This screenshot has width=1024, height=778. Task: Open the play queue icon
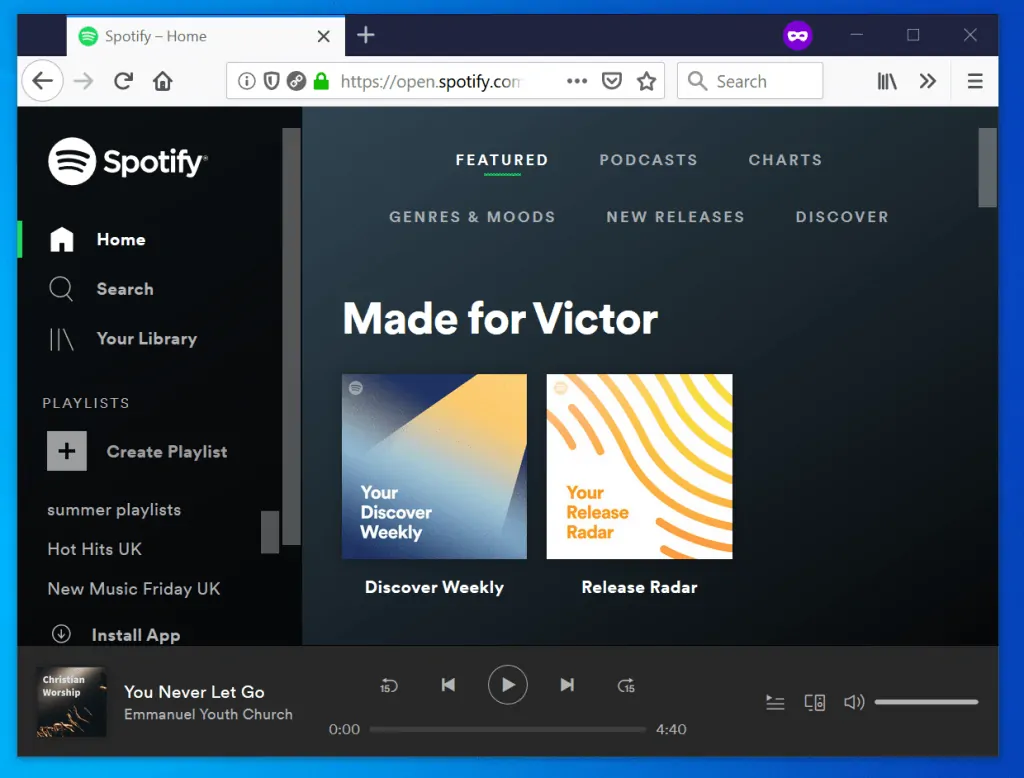775,702
